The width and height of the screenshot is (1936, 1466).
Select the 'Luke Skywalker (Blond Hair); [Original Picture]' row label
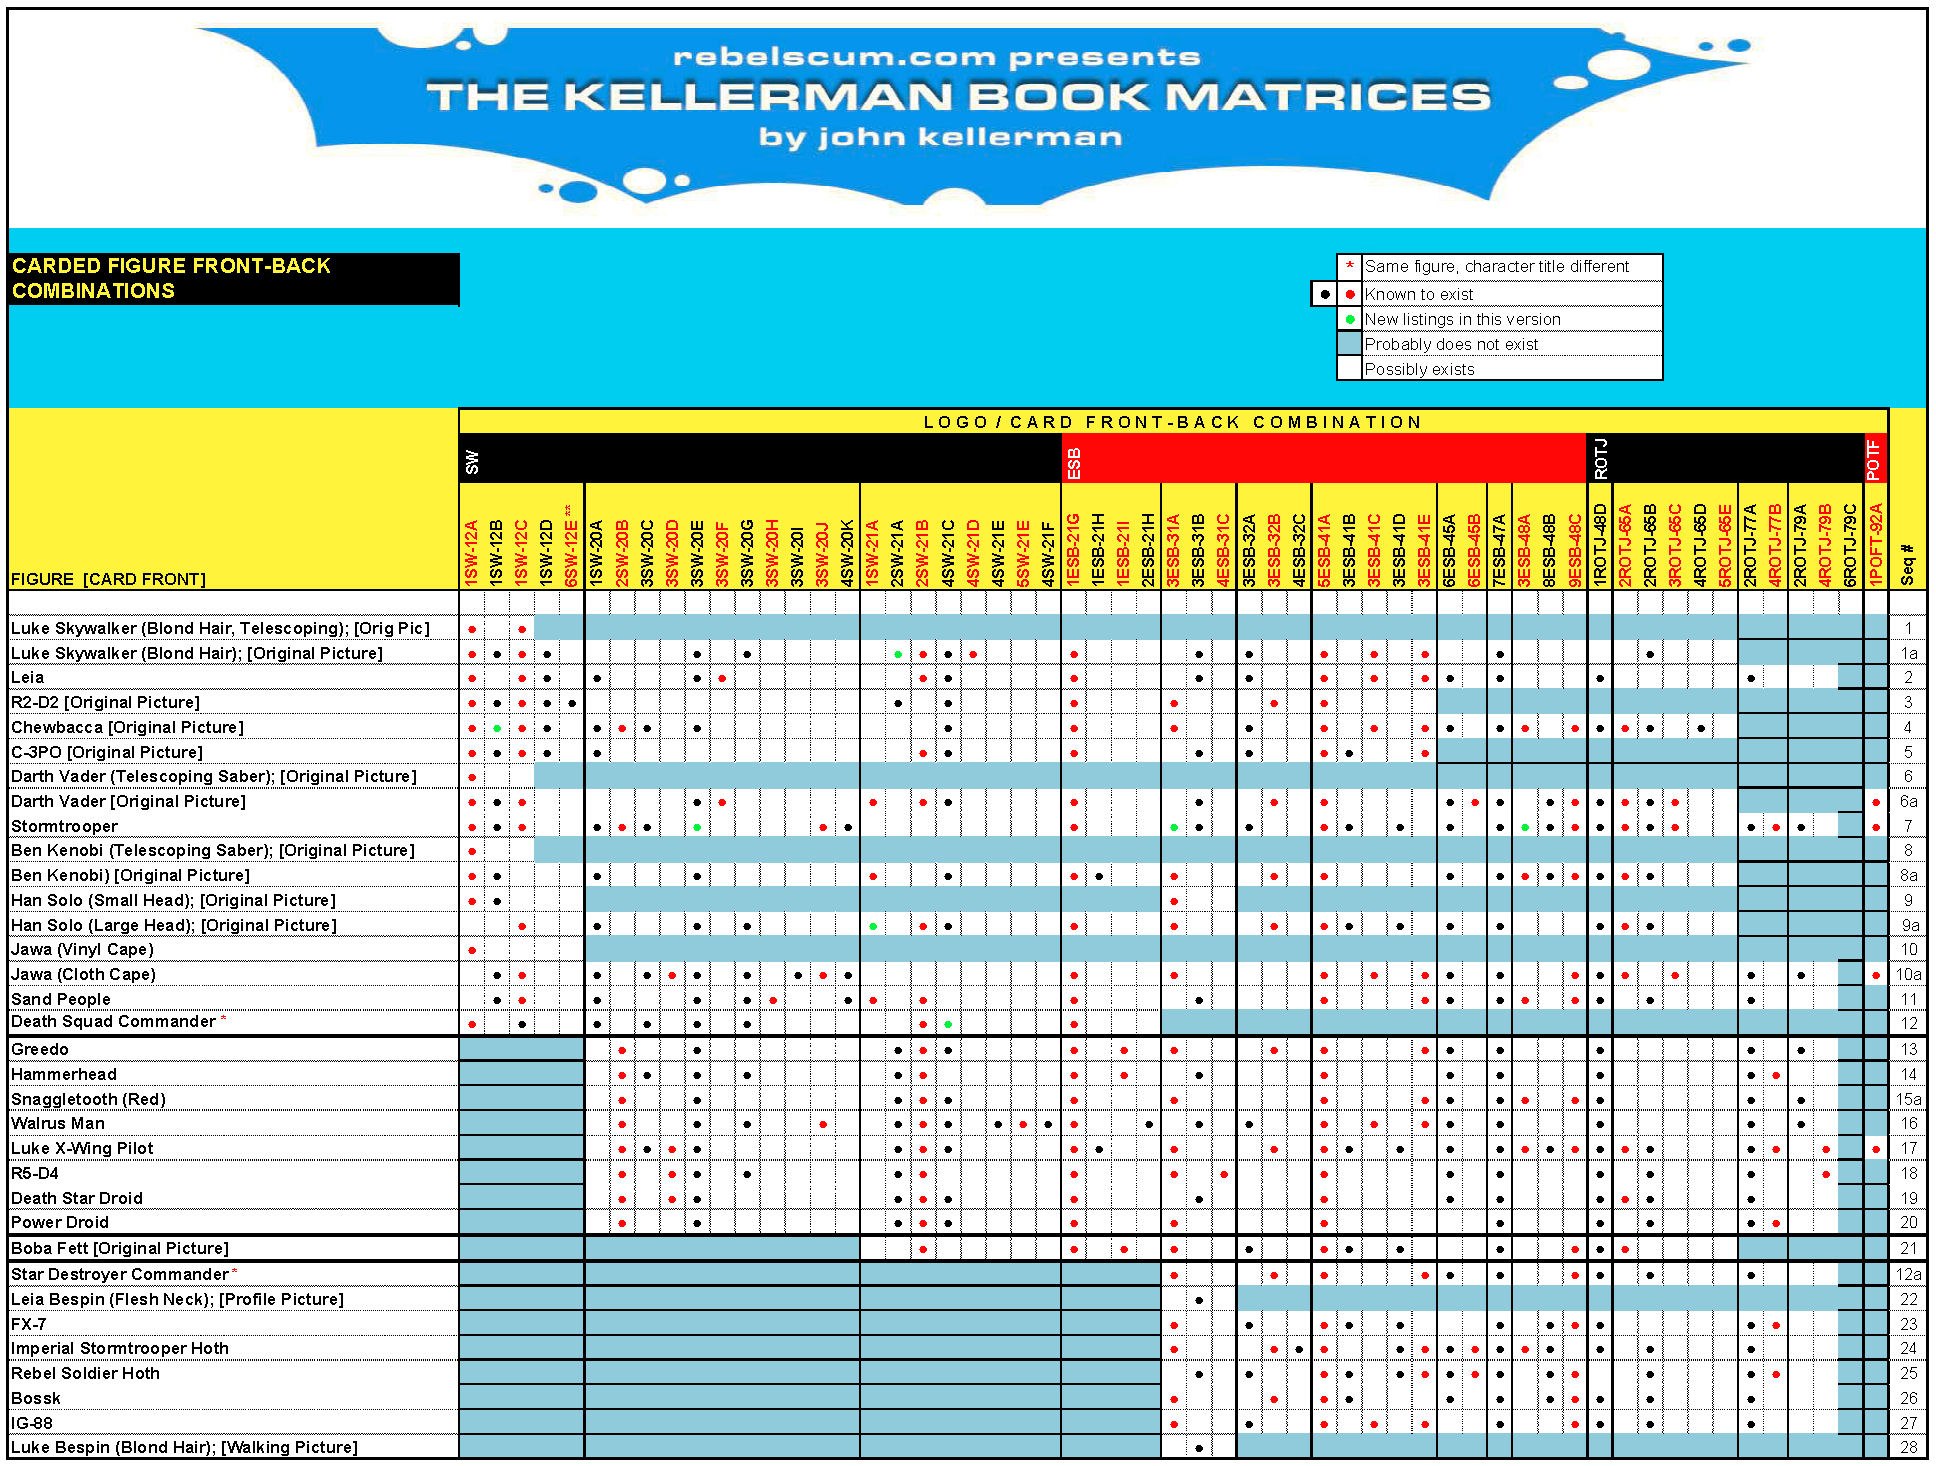click(197, 653)
